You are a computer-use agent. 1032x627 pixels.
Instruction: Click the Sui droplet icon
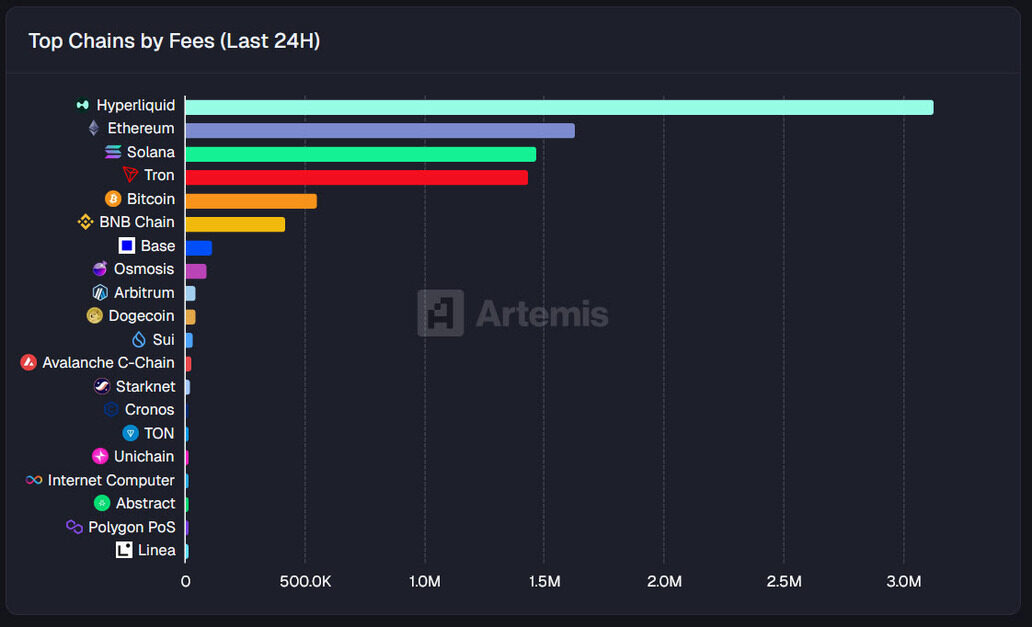139,339
